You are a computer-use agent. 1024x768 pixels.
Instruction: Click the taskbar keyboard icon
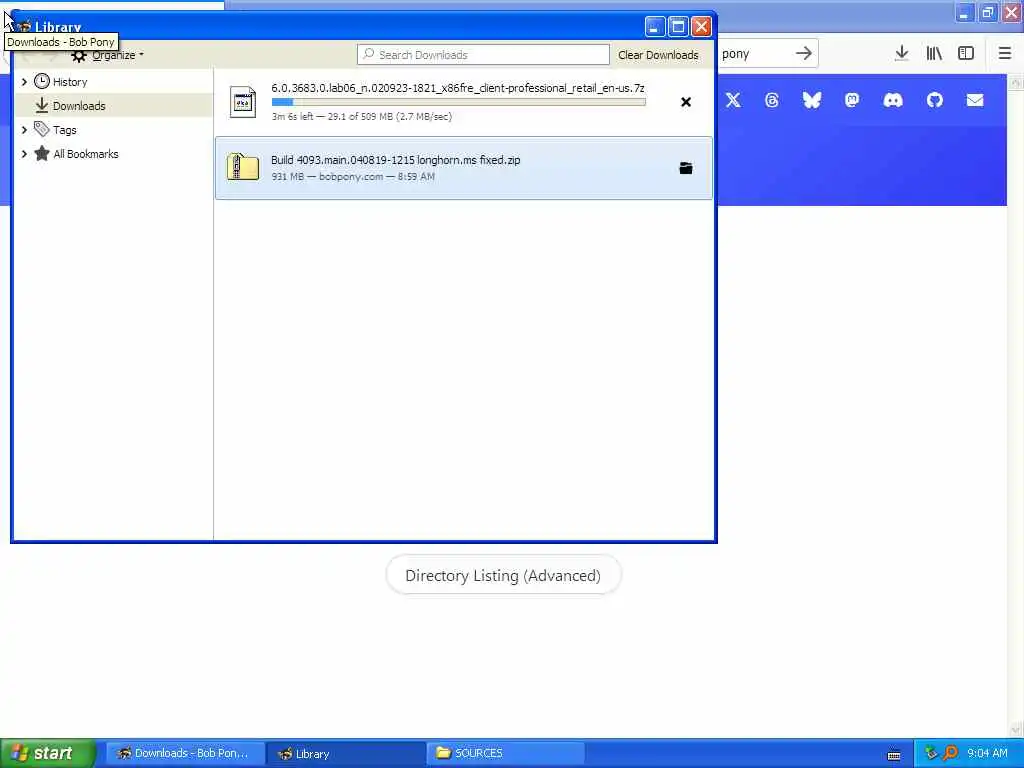click(x=894, y=755)
